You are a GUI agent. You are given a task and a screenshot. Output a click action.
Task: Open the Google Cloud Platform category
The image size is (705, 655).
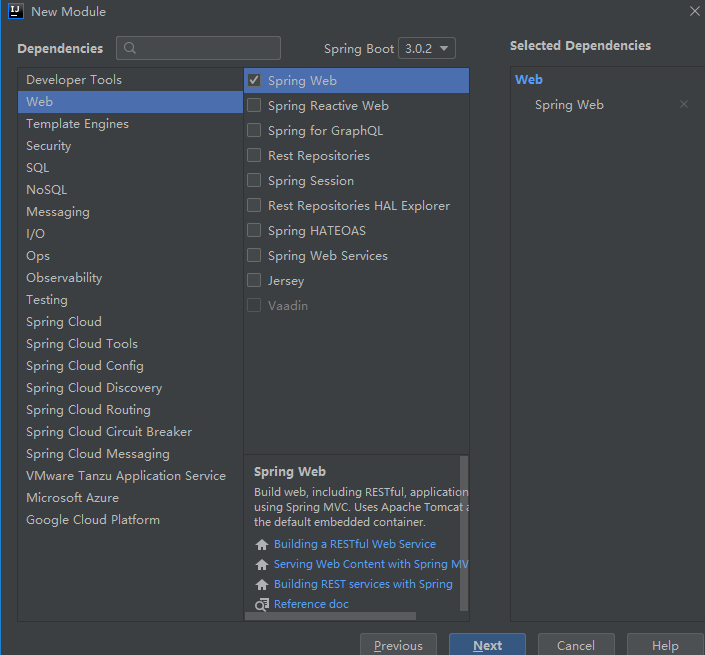pos(130,520)
